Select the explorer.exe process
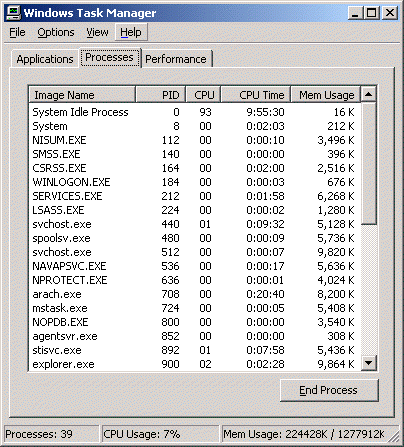 [195, 364]
